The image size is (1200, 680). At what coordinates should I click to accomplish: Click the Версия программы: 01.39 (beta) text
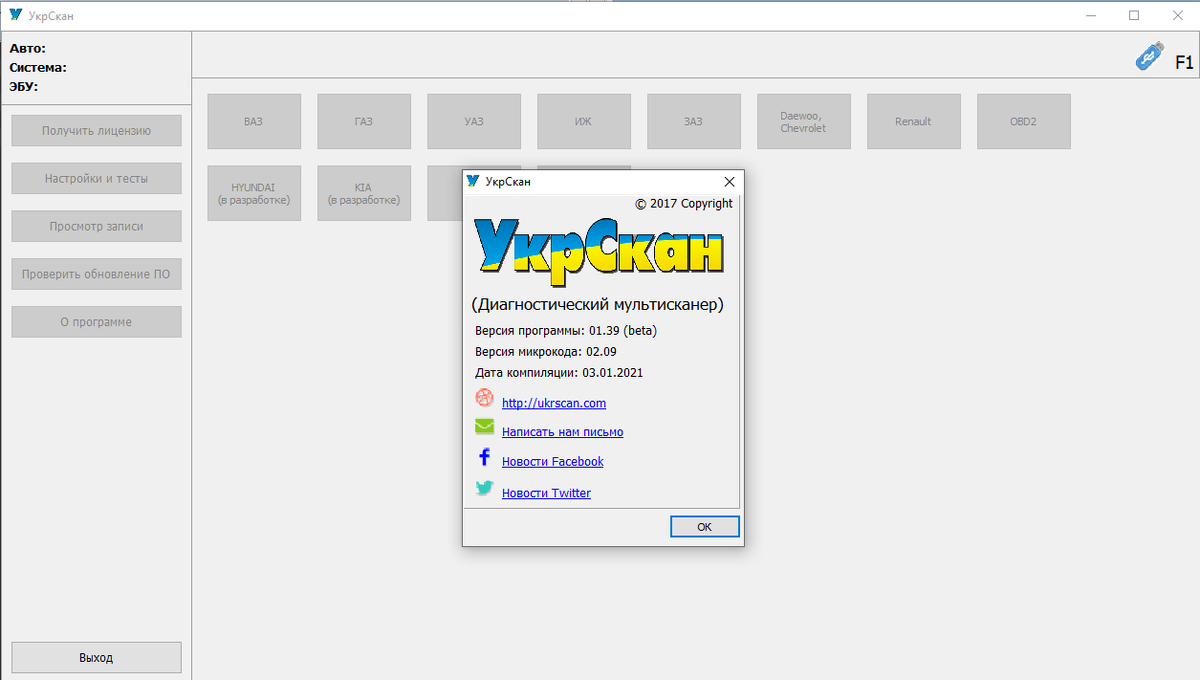[x=566, y=330]
